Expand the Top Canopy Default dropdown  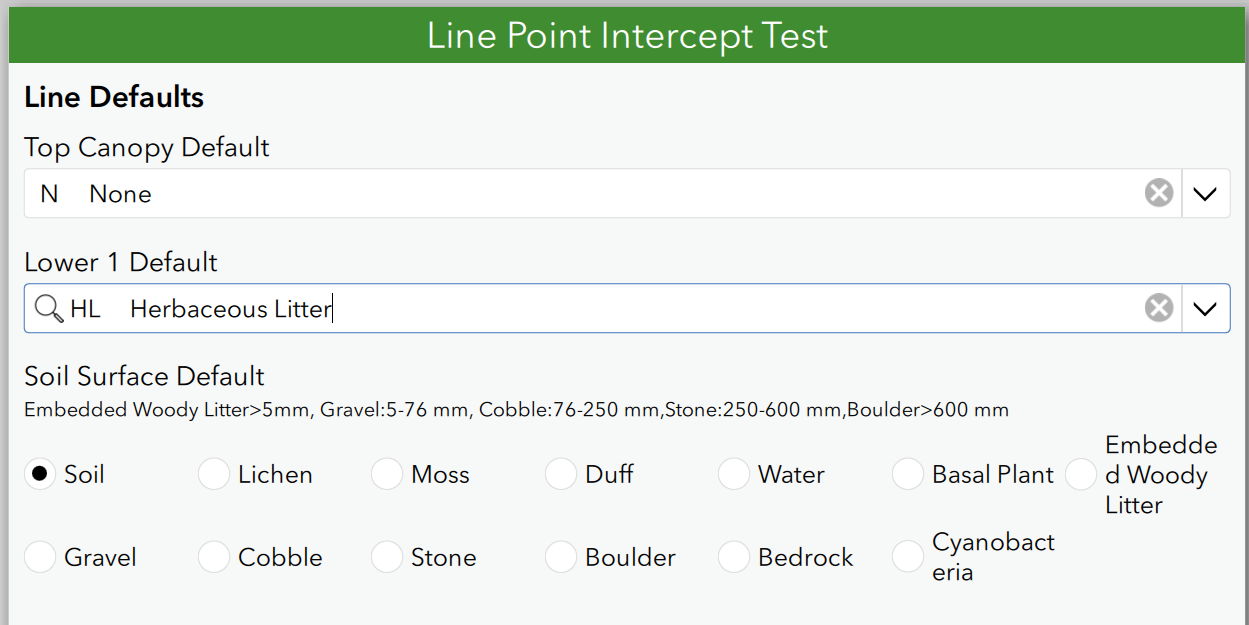click(1205, 193)
